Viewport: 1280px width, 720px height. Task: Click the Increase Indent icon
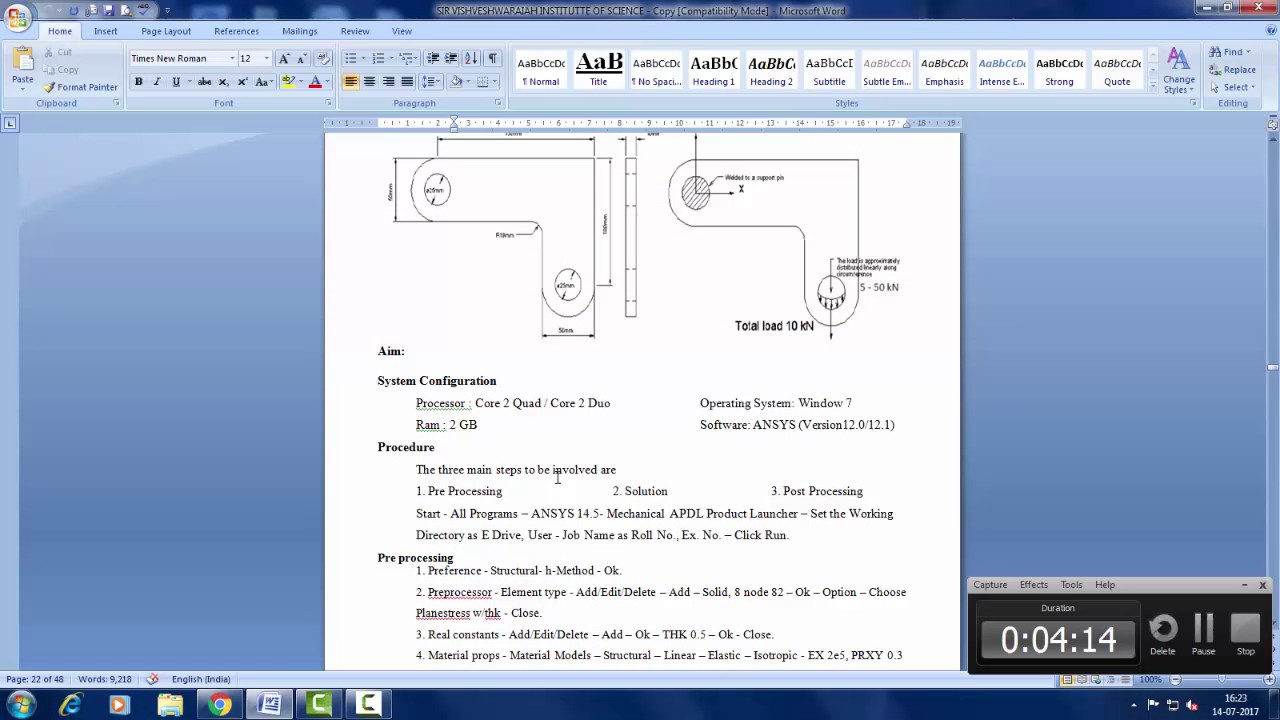(x=451, y=58)
